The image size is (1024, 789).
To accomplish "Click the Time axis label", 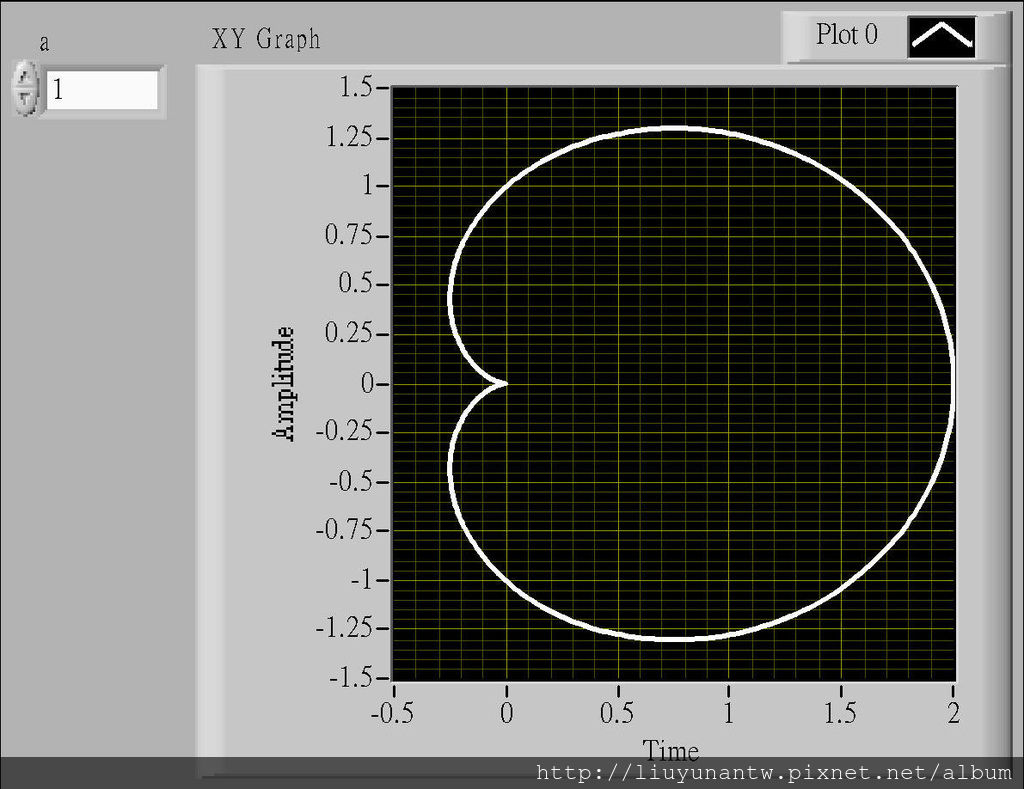I will [x=671, y=751].
